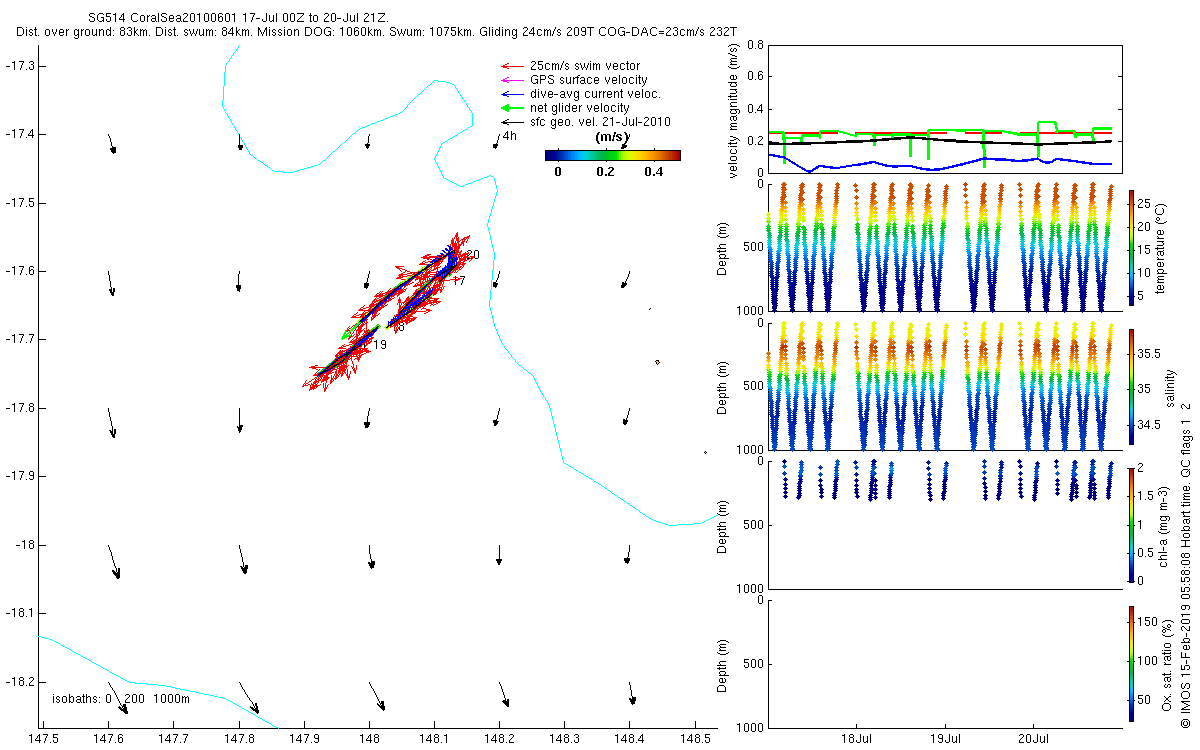Click the blue dive-avg current legend arrow
Viewport: 1200px width, 750px height.
(x=511, y=94)
